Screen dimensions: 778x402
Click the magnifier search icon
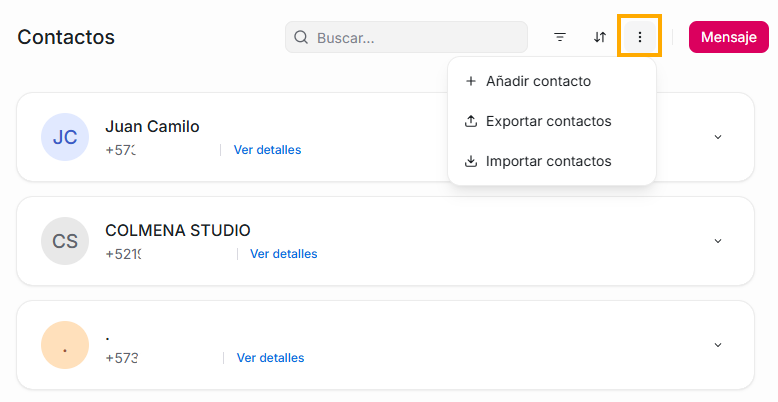point(301,37)
